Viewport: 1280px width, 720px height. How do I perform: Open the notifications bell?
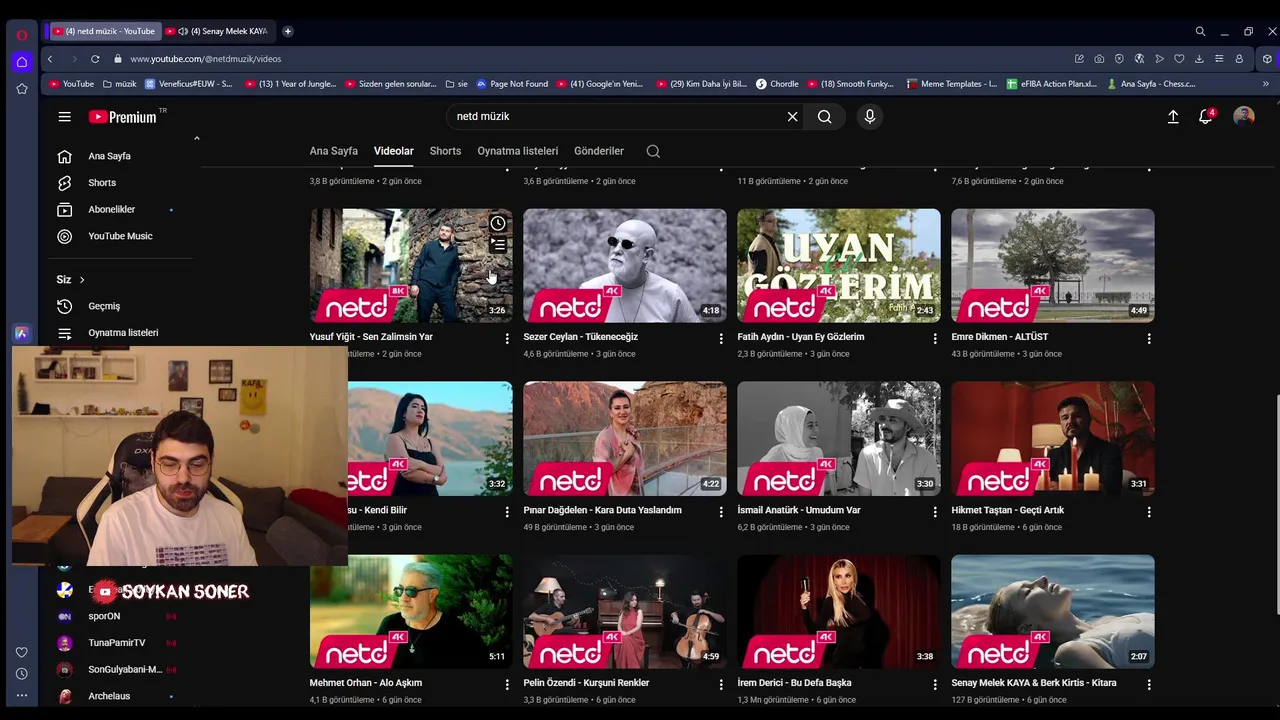(1206, 117)
